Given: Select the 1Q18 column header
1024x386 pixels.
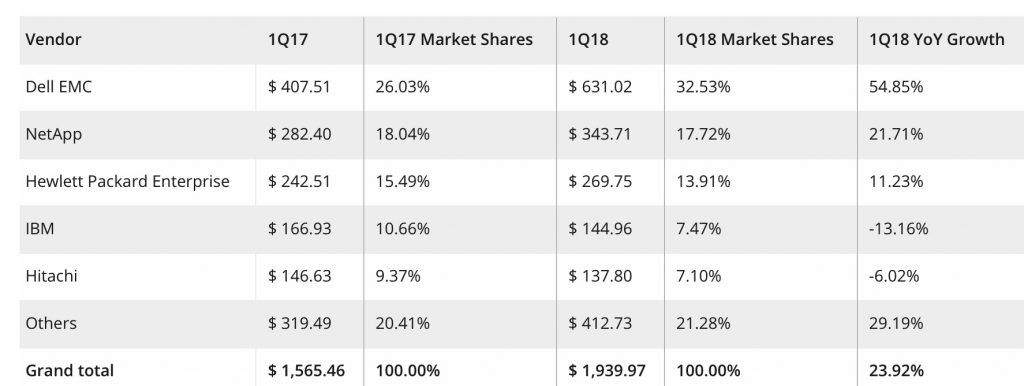Looking at the screenshot, I should pyautogui.click(x=588, y=39).
